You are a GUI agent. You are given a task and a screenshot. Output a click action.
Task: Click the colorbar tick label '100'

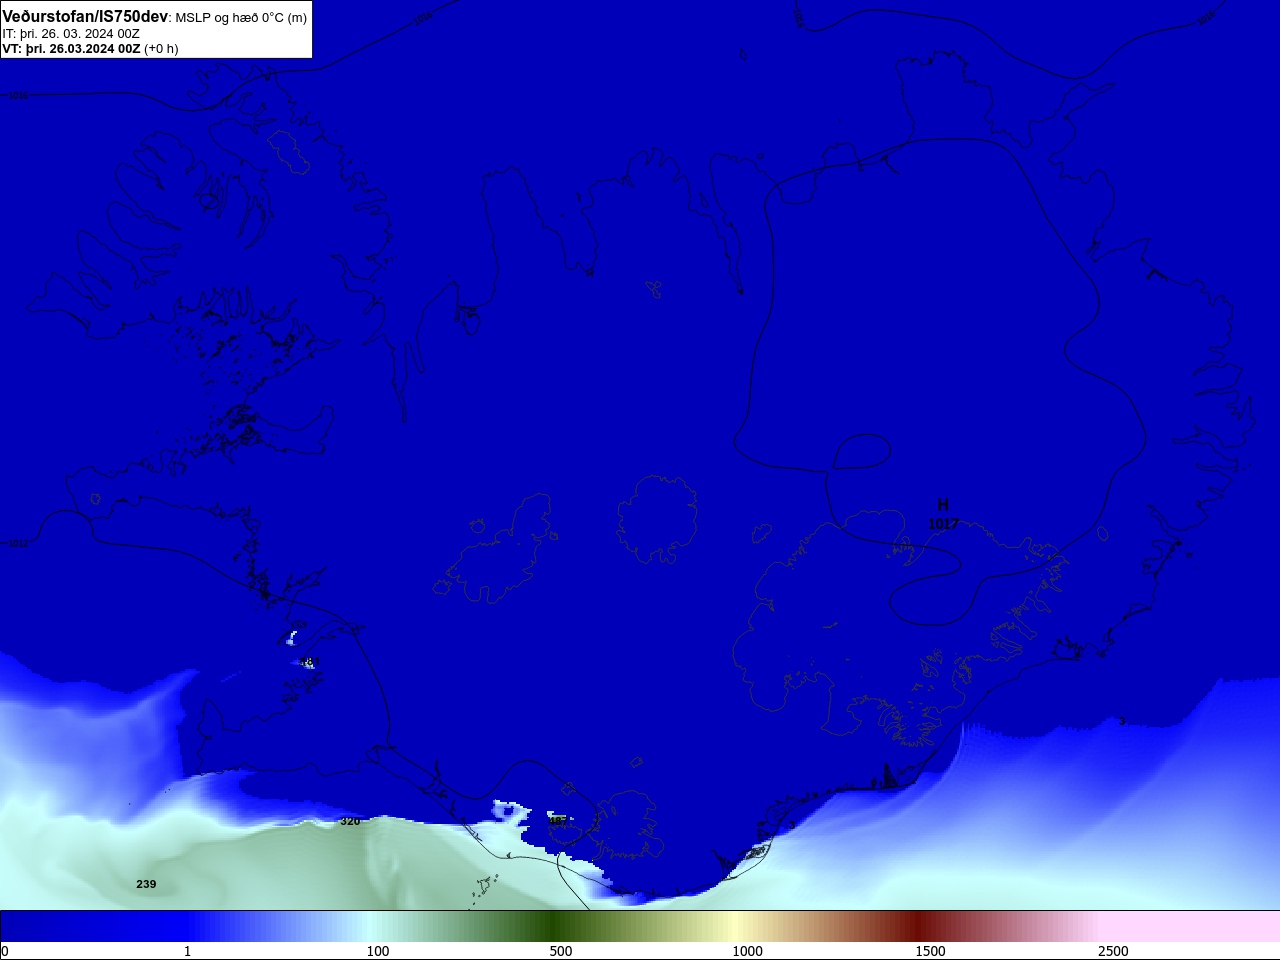tap(378, 951)
